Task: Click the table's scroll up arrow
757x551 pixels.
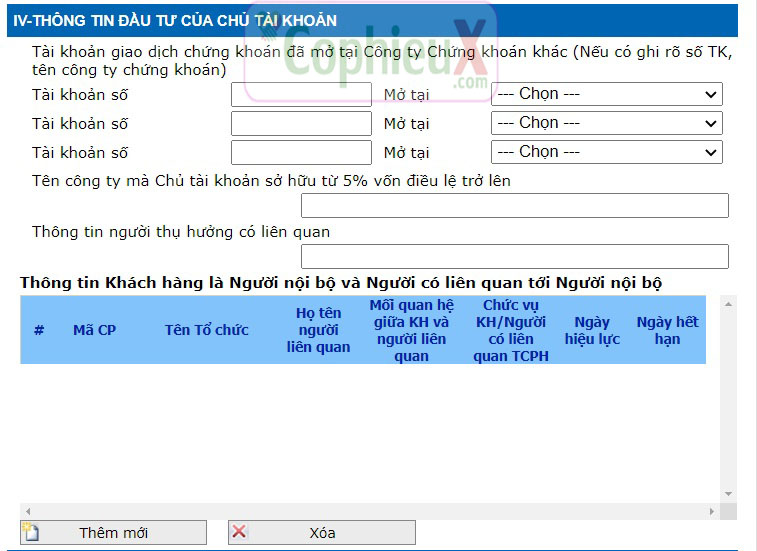Action: coord(728,303)
